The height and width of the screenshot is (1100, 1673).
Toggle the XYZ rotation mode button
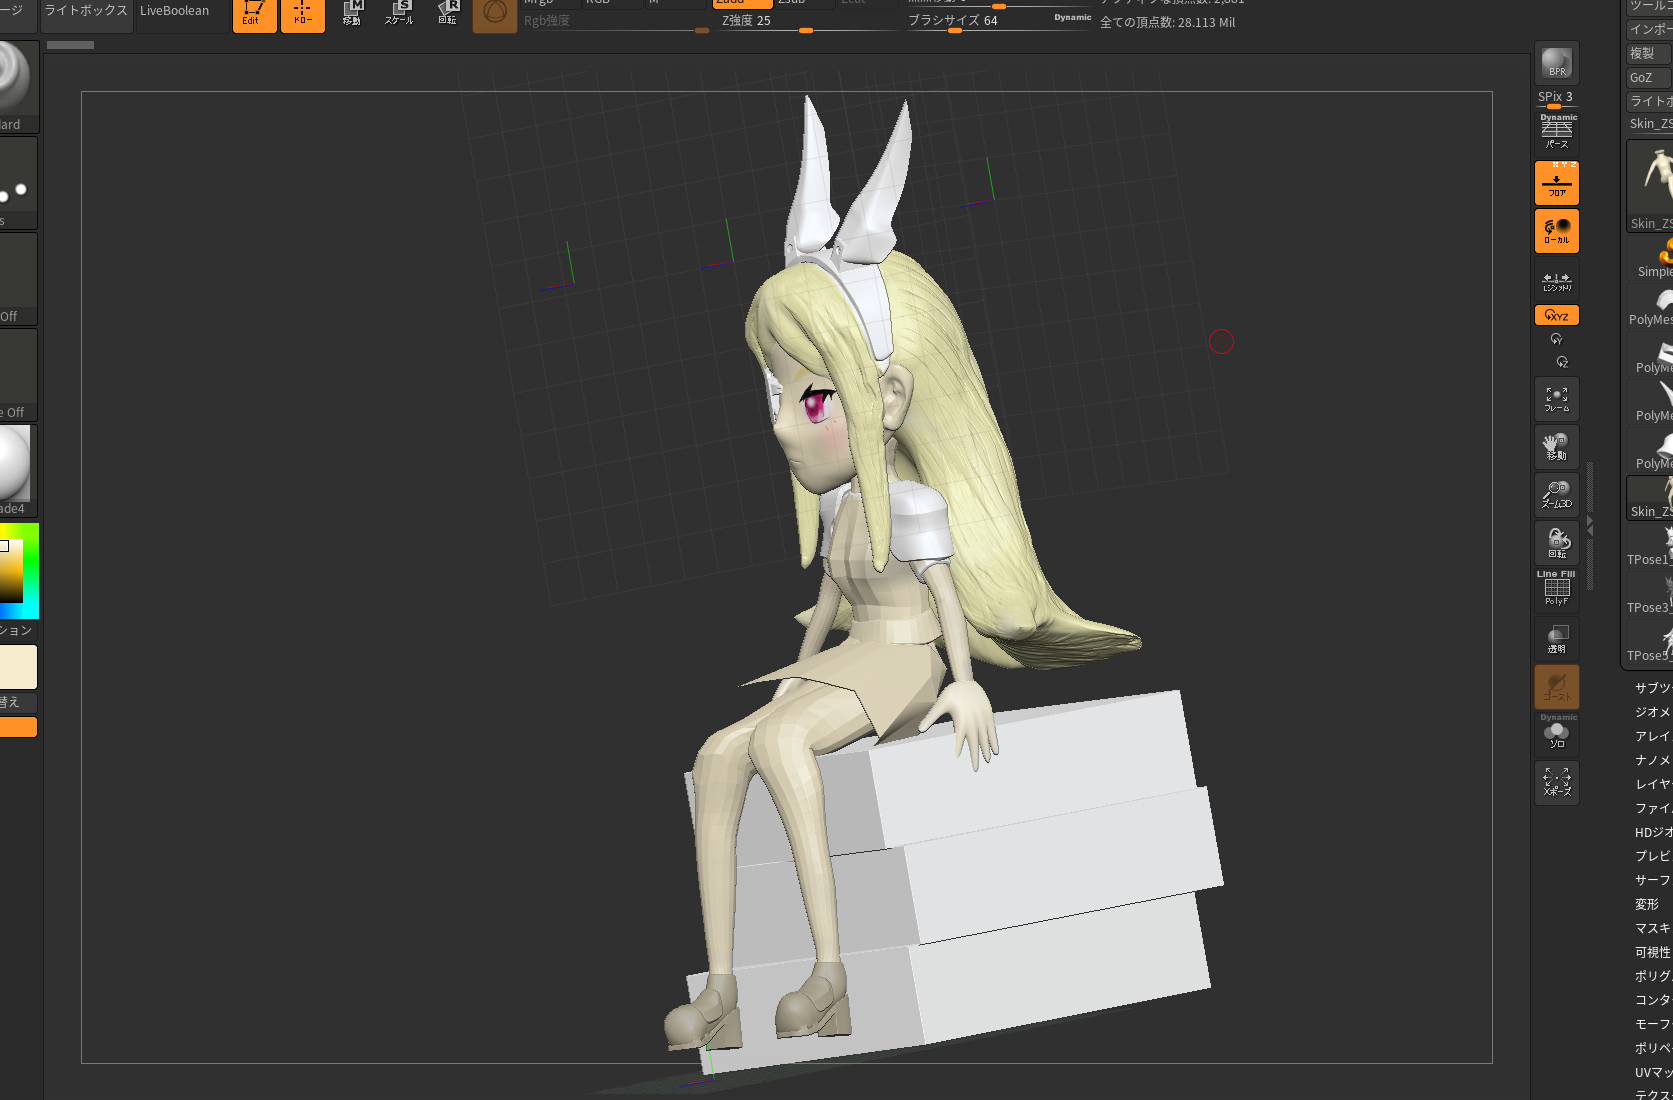click(x=1556, y=315)
